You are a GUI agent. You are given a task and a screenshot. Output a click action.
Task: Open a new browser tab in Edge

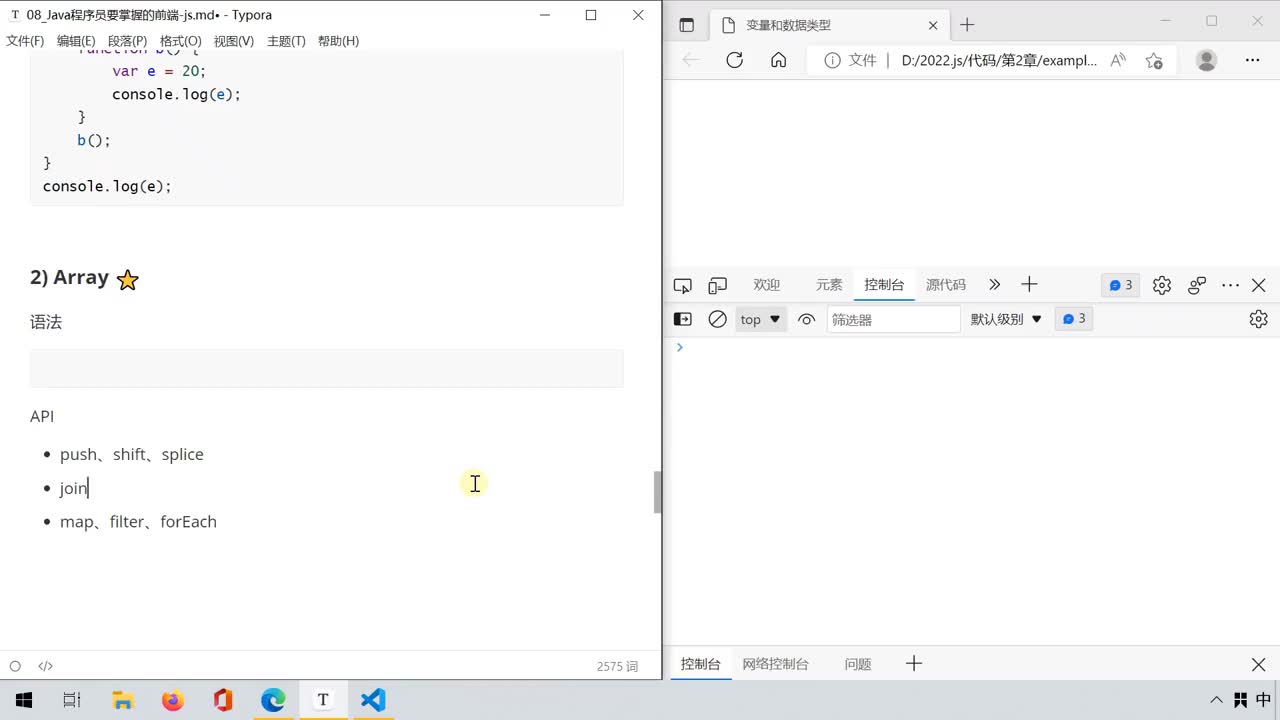(967, 25)
